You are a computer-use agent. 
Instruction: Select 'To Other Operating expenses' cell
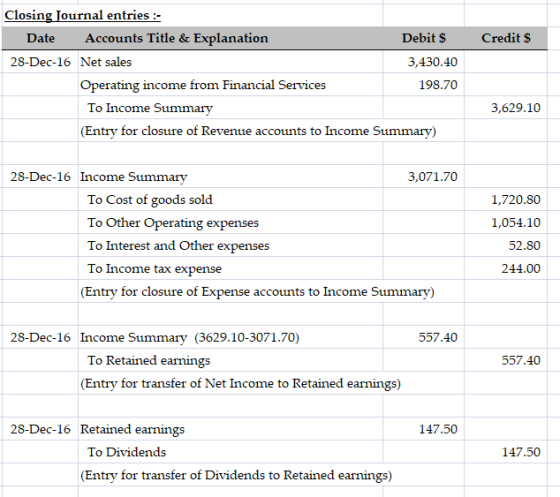click(173, 223)
